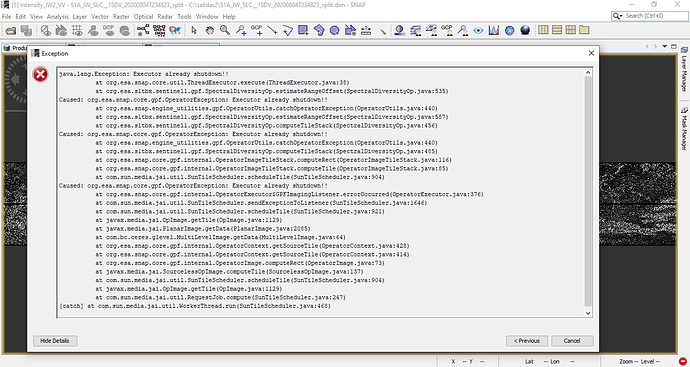Click the Previous button
This screenshot has width=690, height=367.
pyautogui.click(x=527, y=341)
